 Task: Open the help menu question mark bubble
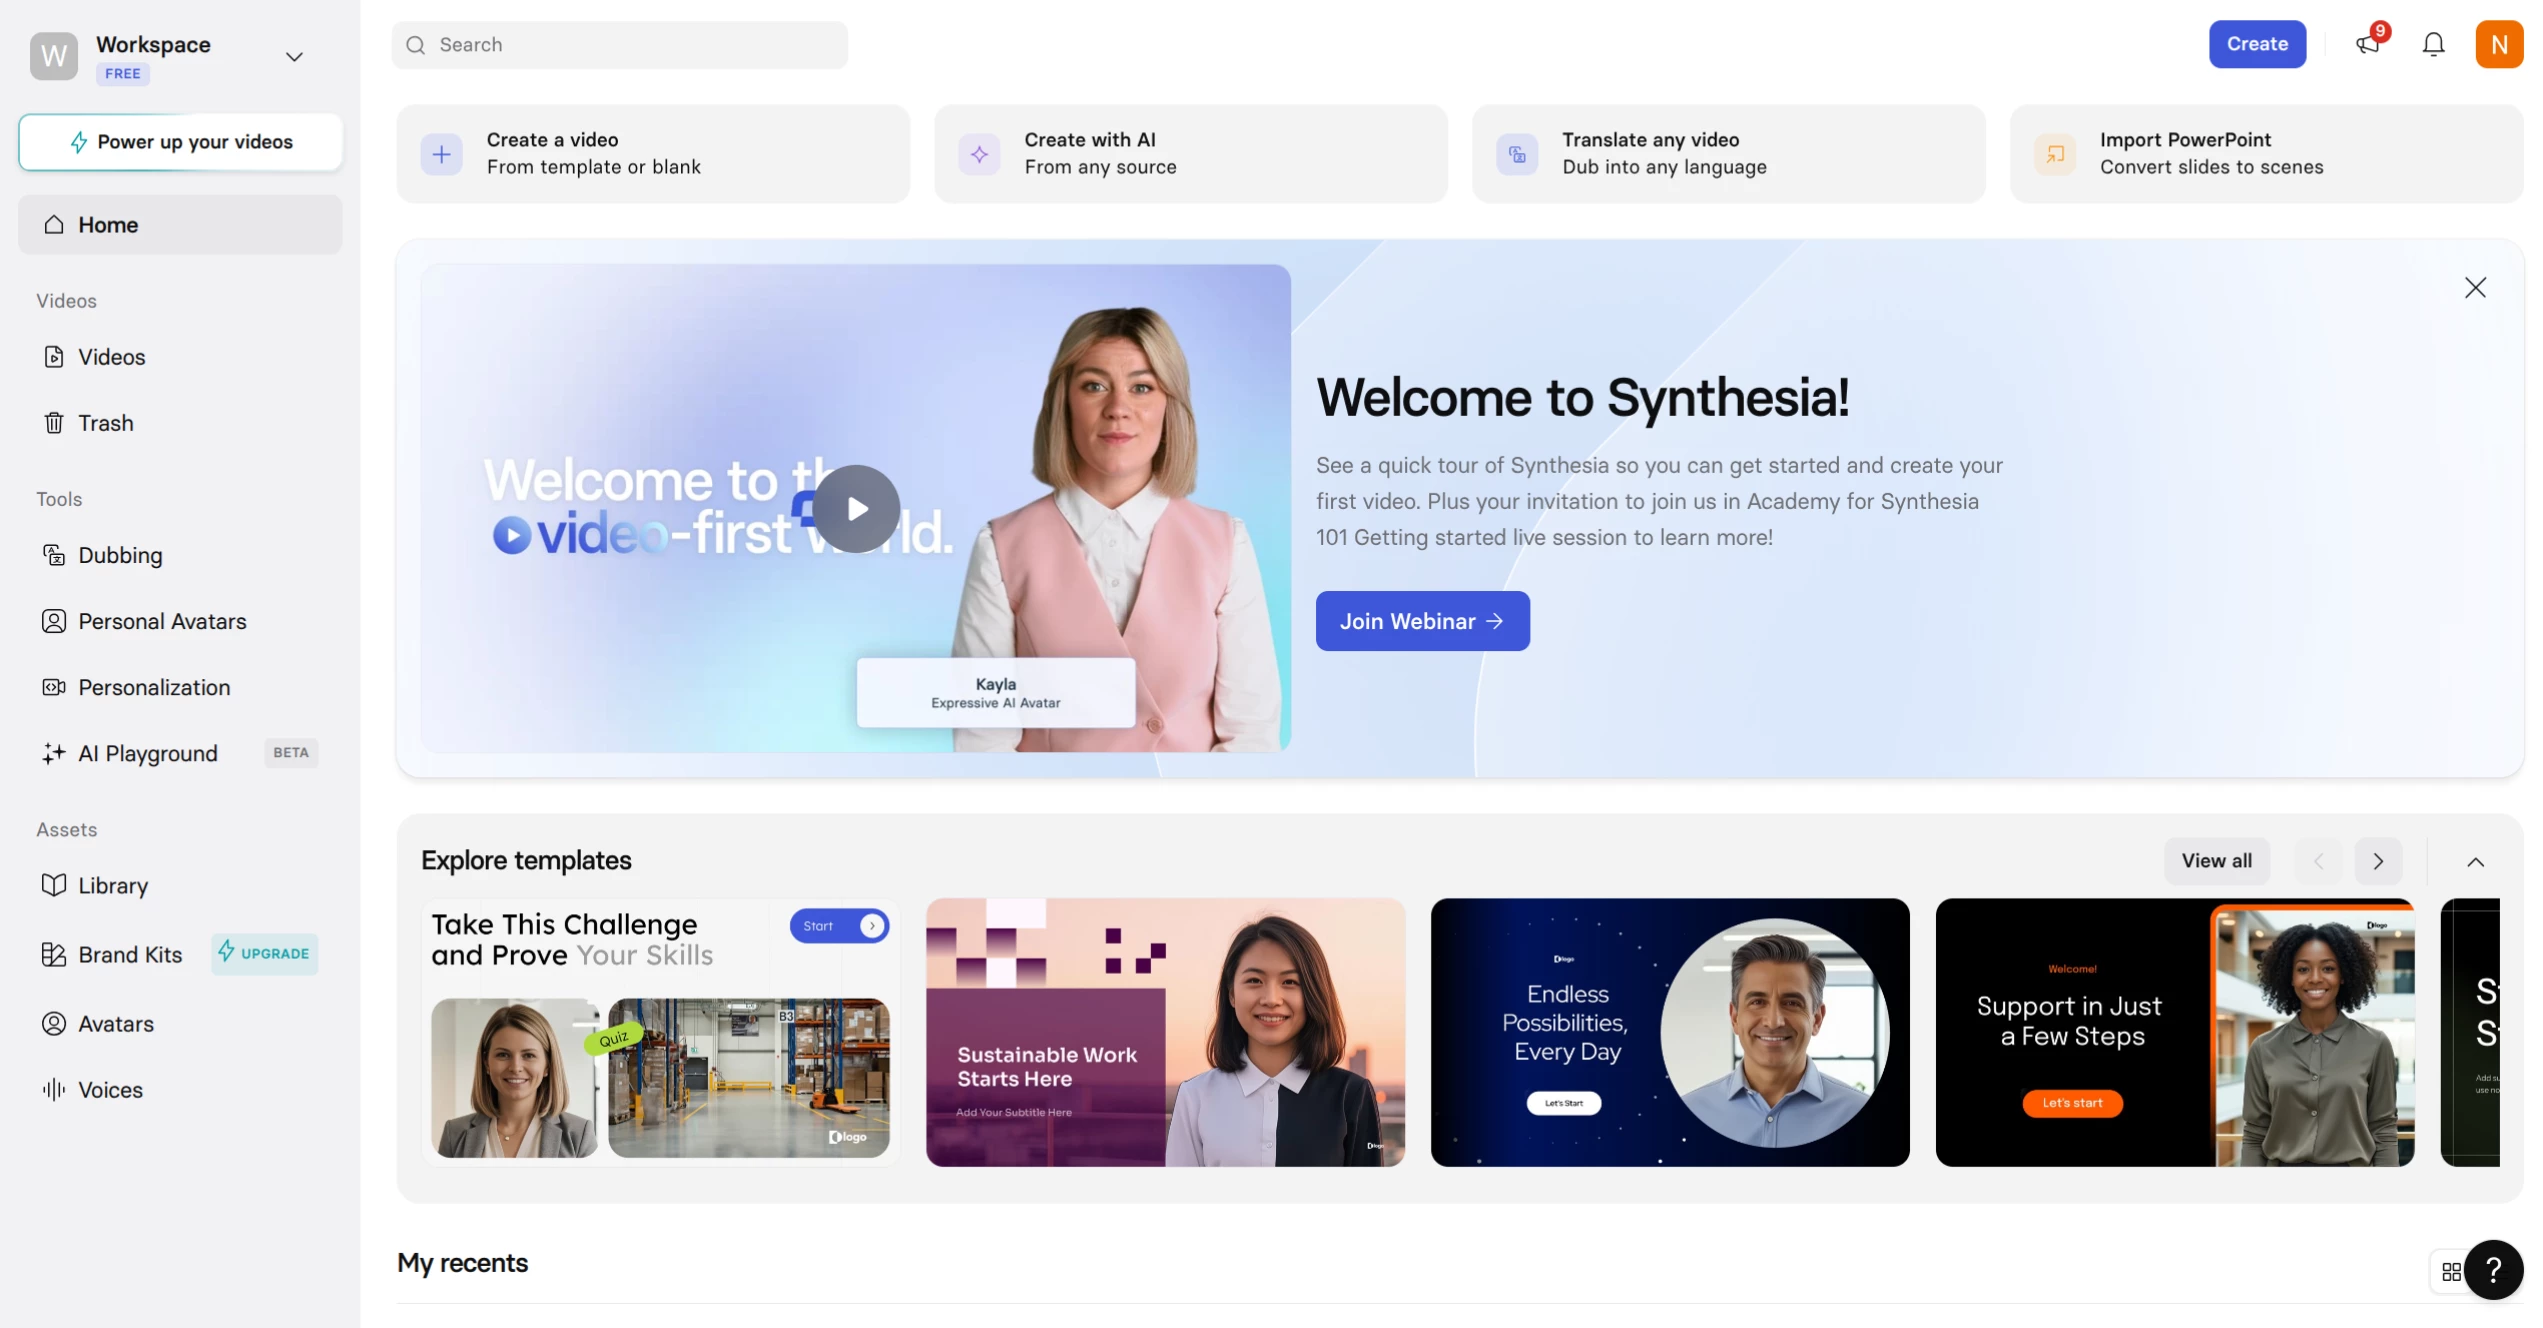tap(2494, 1270)
